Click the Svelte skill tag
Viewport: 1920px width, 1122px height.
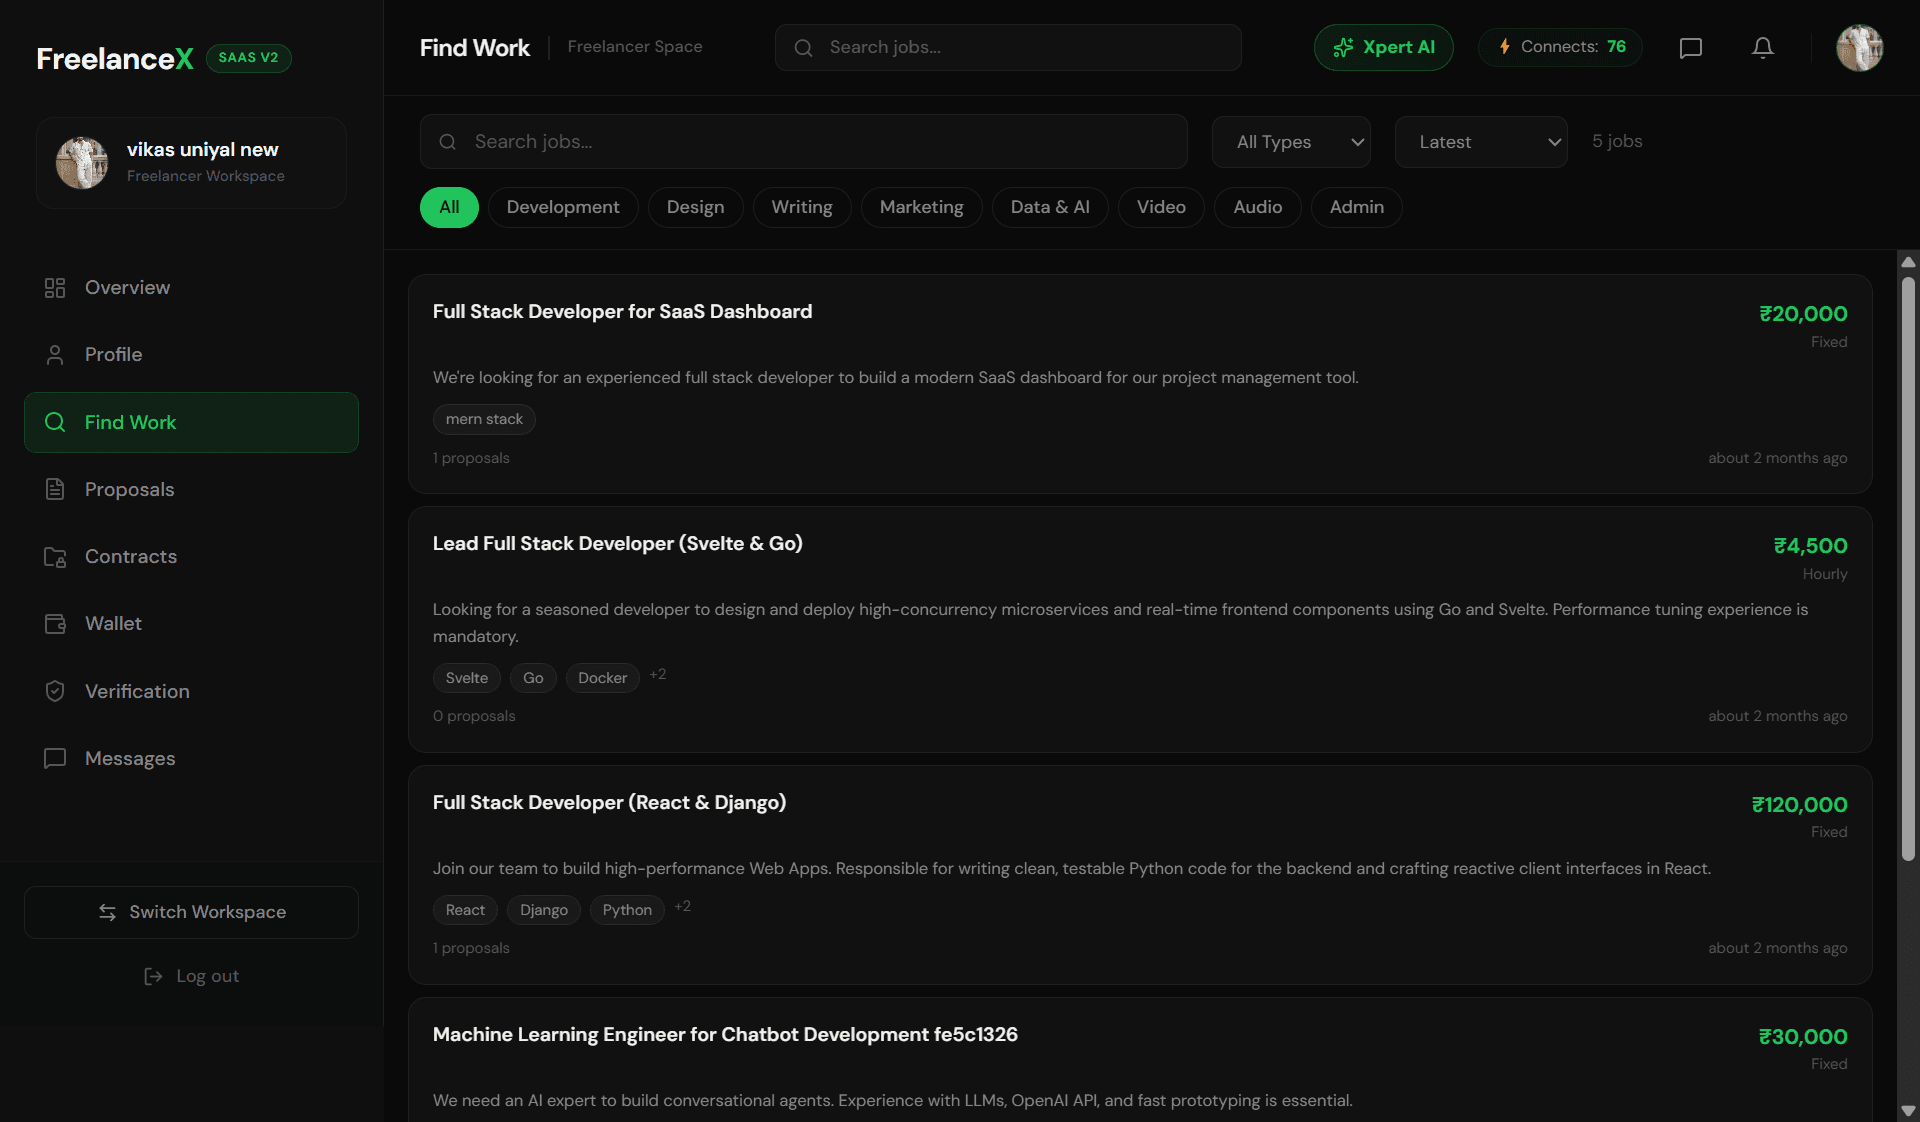[x=466, y=678]
